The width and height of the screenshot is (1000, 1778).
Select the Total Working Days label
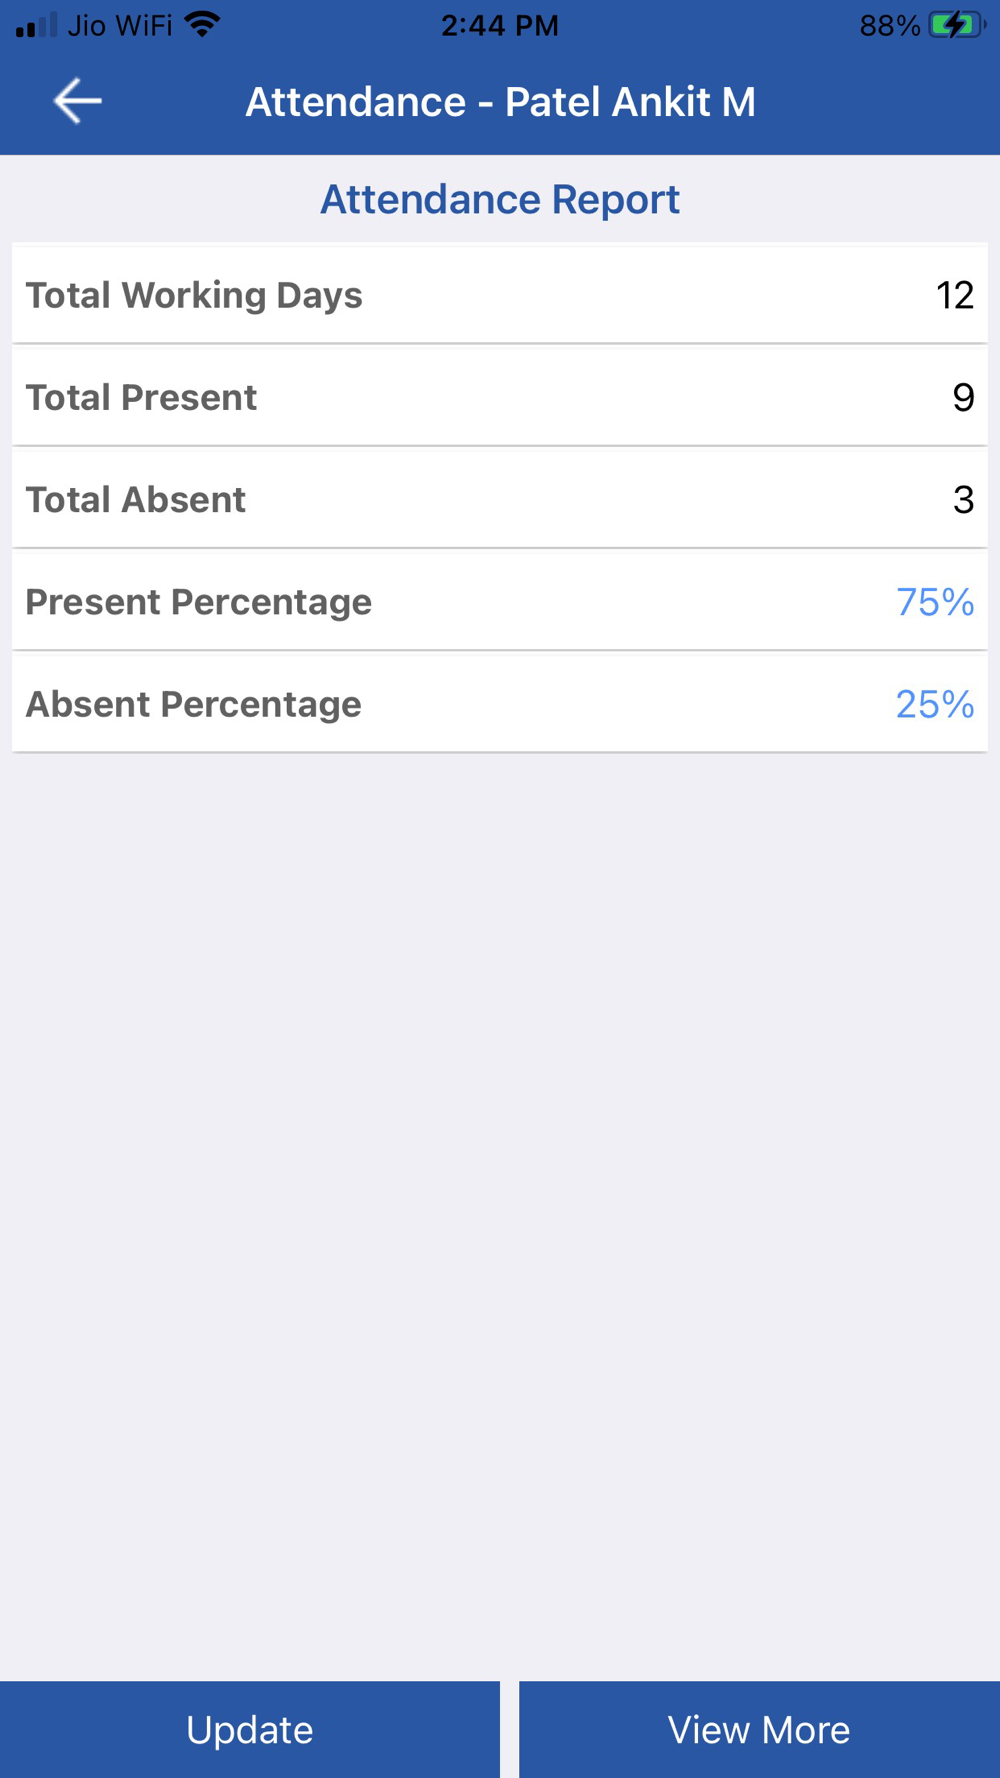(x=194, y=295)
